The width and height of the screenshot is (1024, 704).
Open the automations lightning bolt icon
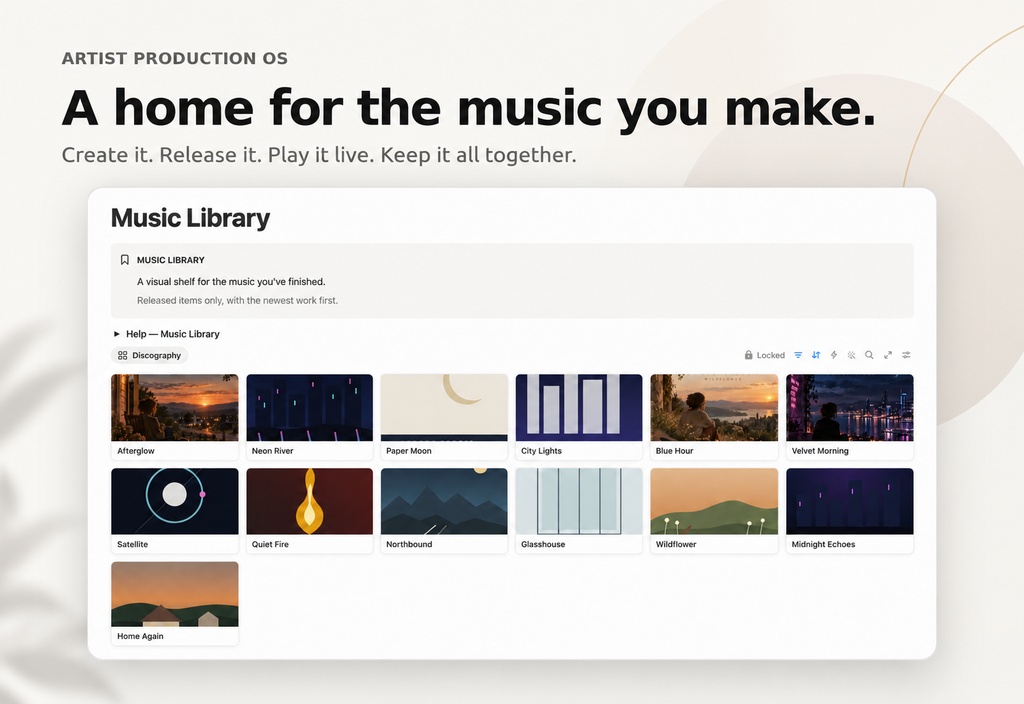tap(833, 355)
